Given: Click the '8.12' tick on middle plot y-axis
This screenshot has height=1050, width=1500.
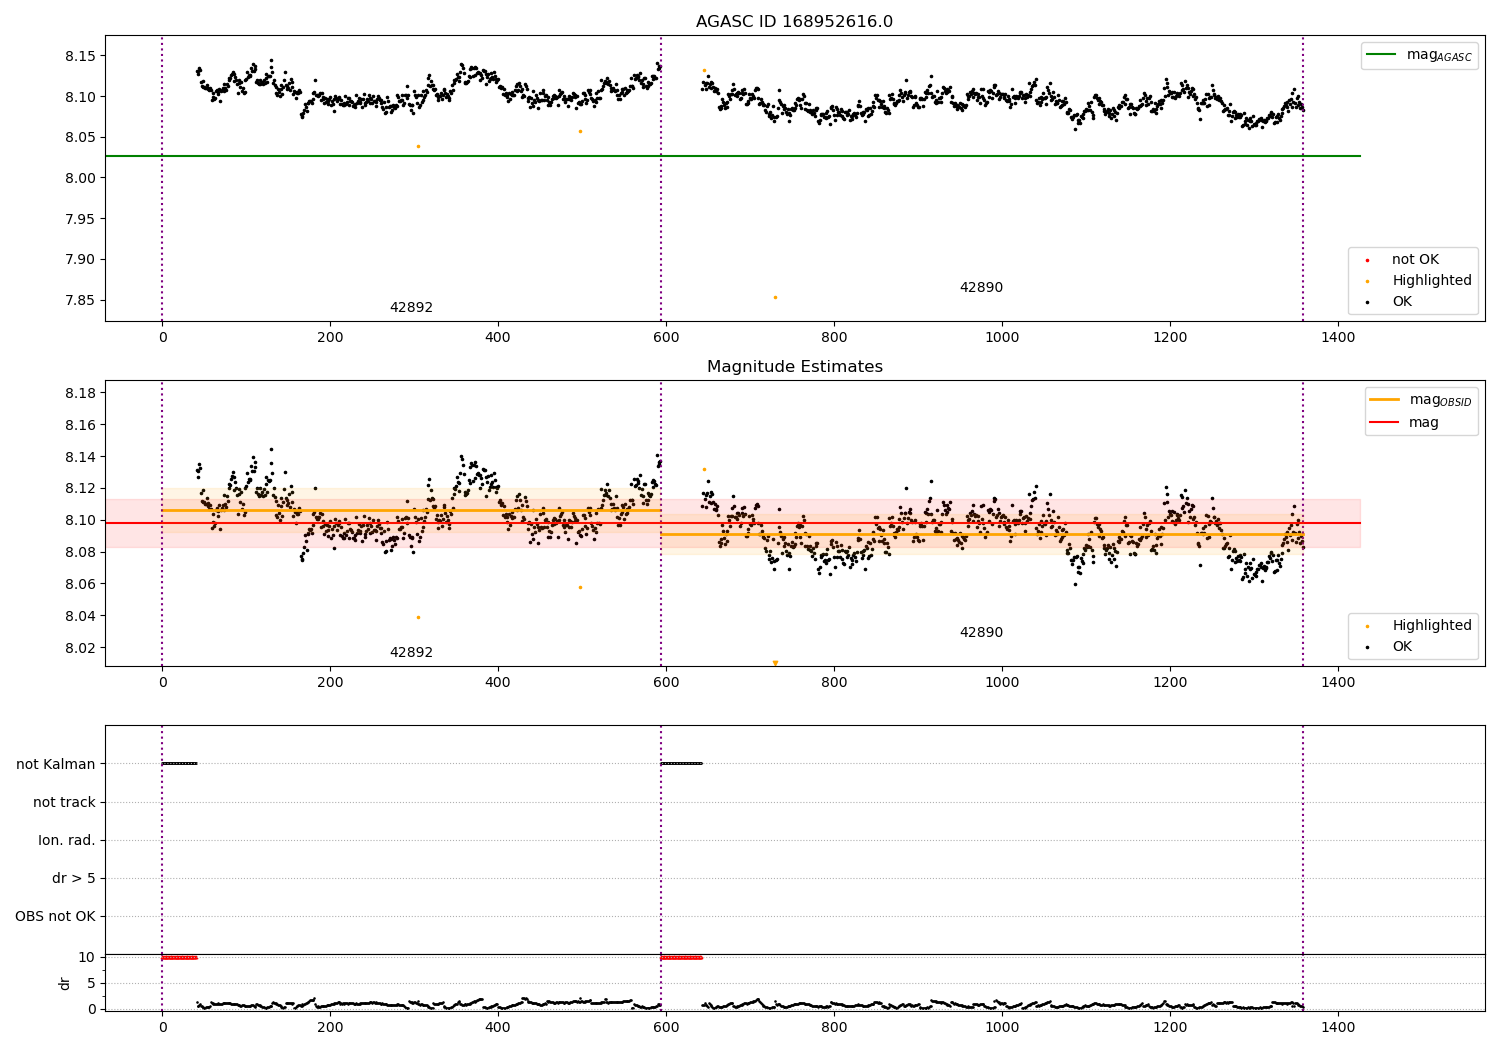Looking at the screenshot, I should 81,488.
